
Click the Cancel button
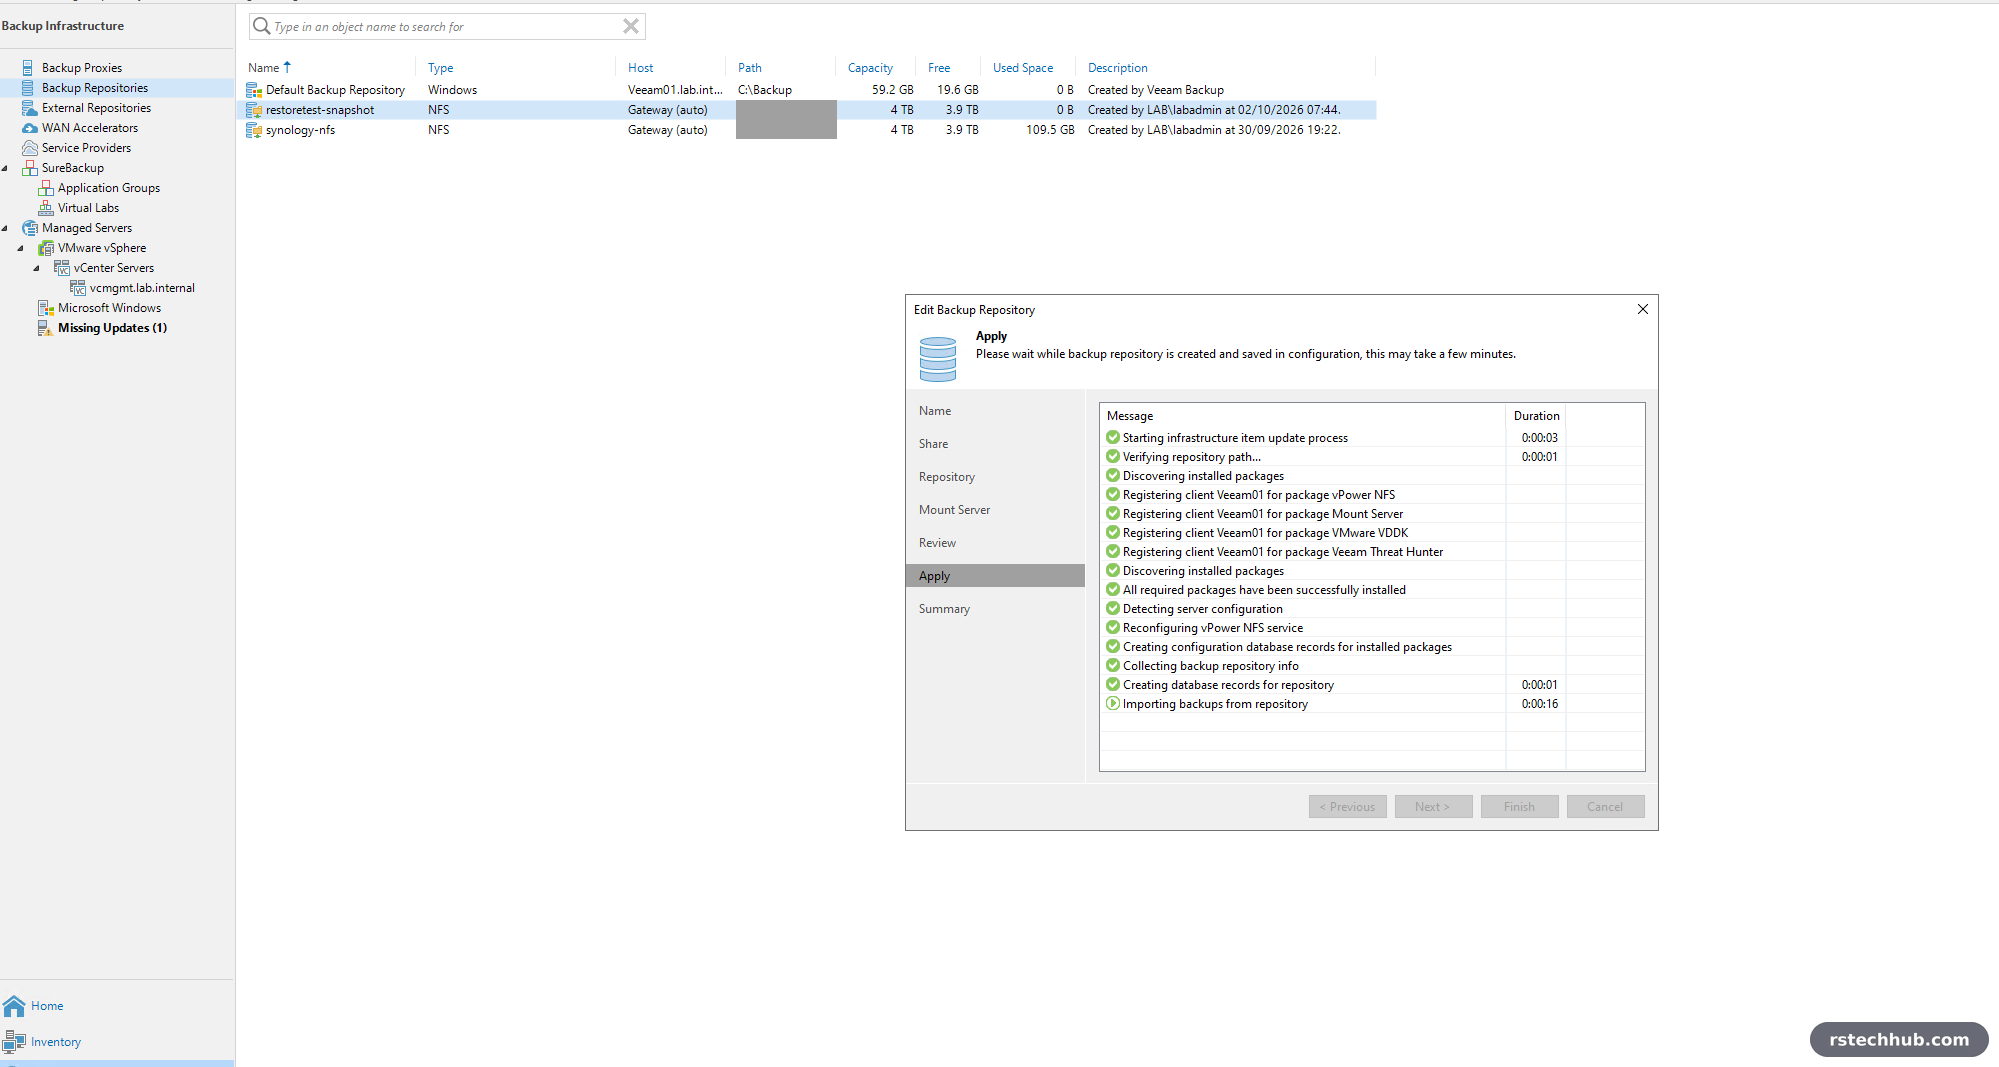tap(1606, 807)
